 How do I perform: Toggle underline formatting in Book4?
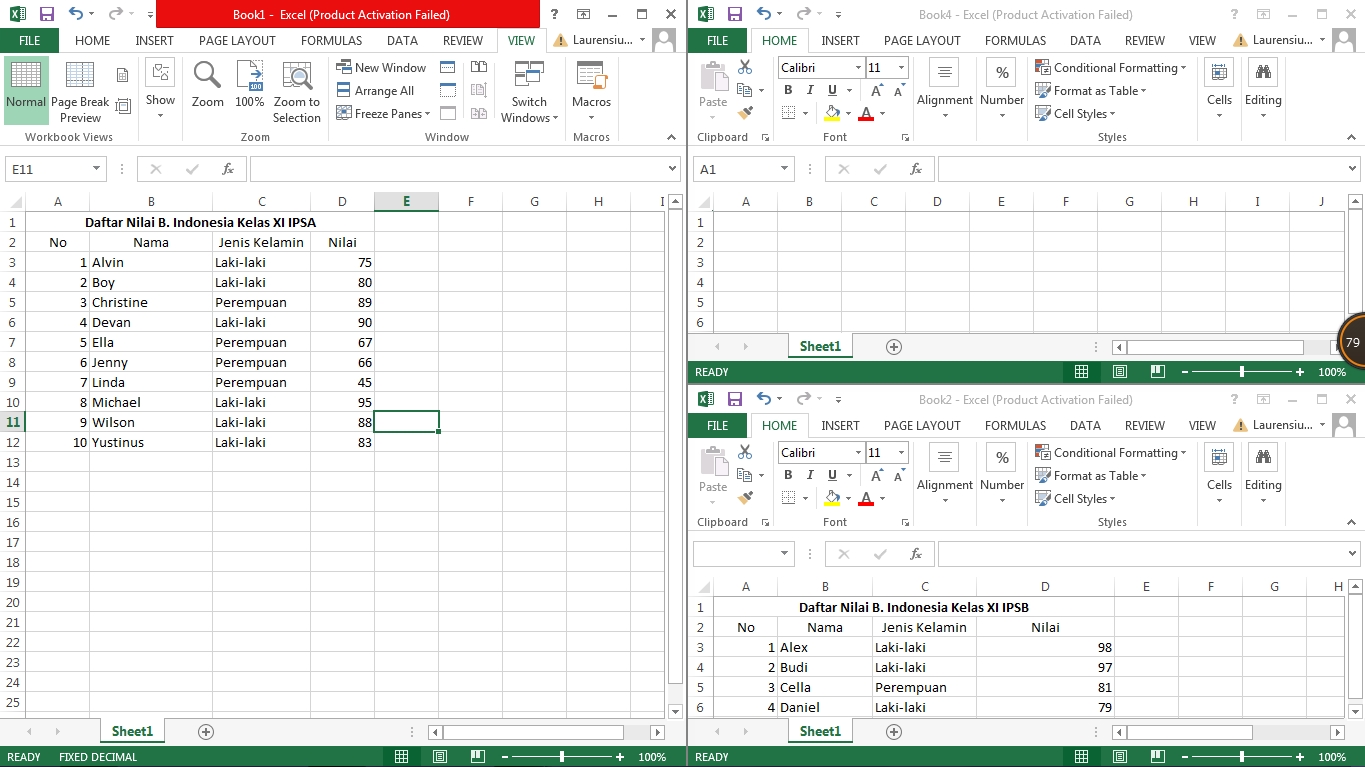pyautogui.click(x=831, y=90)
